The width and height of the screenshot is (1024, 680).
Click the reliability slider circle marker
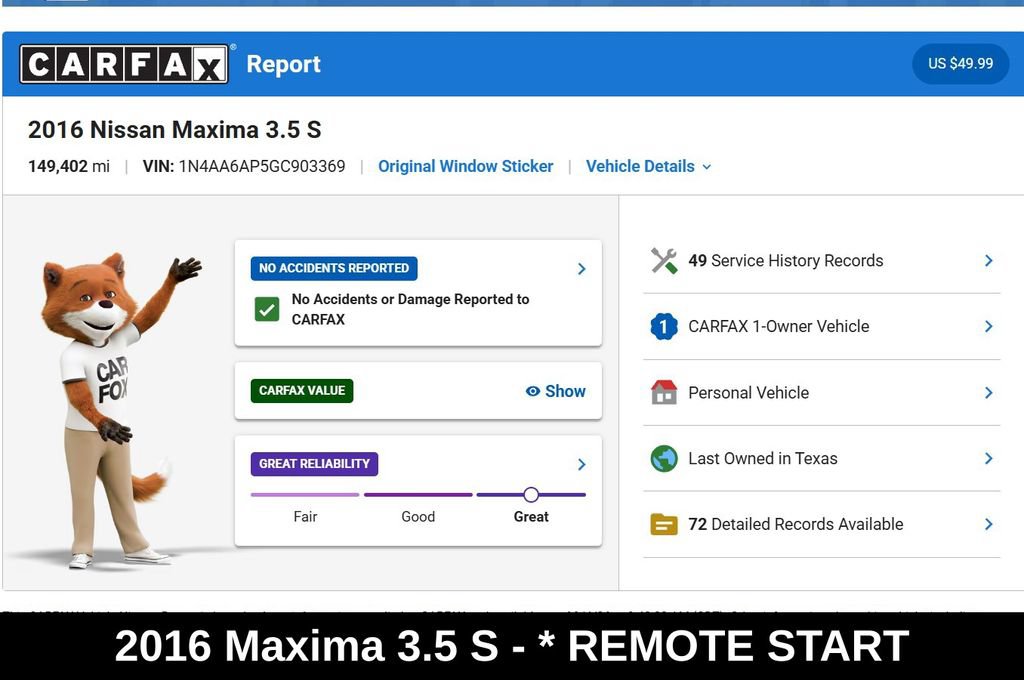[x=531, y=494]
